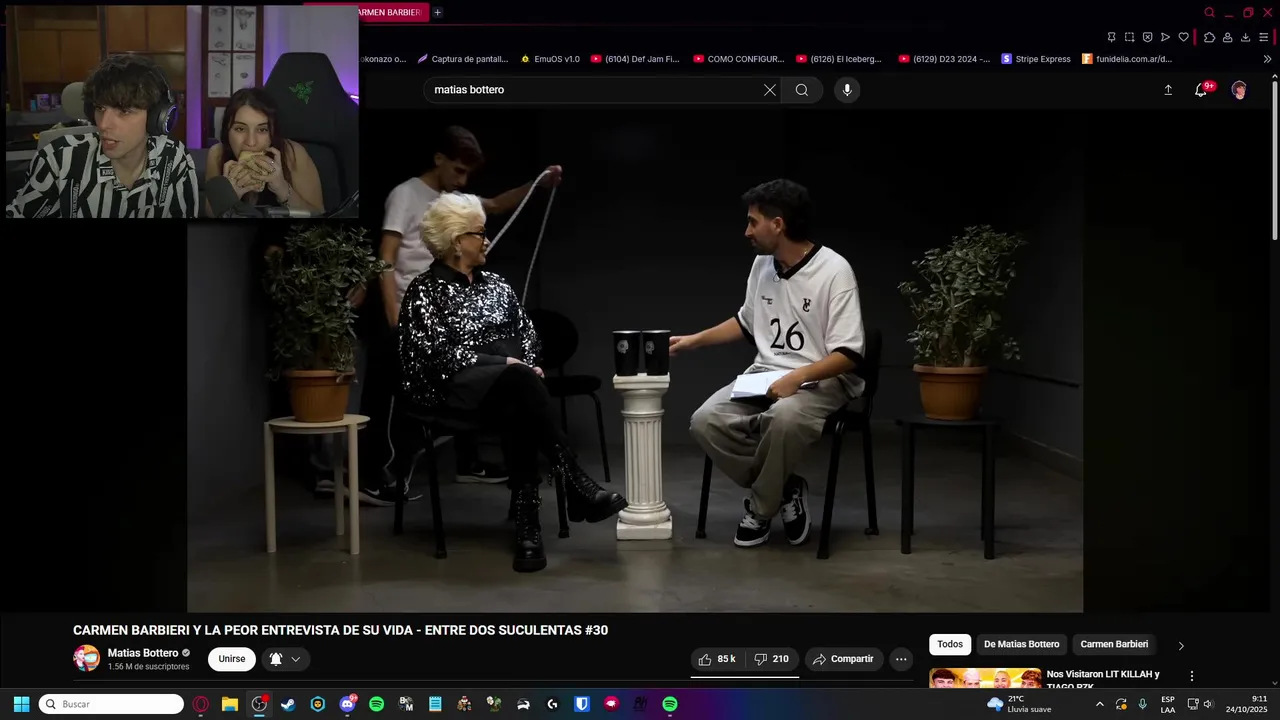Image resolution: width=1280 pixels, height=720 pixels.
Task: Click the Unirse join button
Action: (x=232, y=659)
